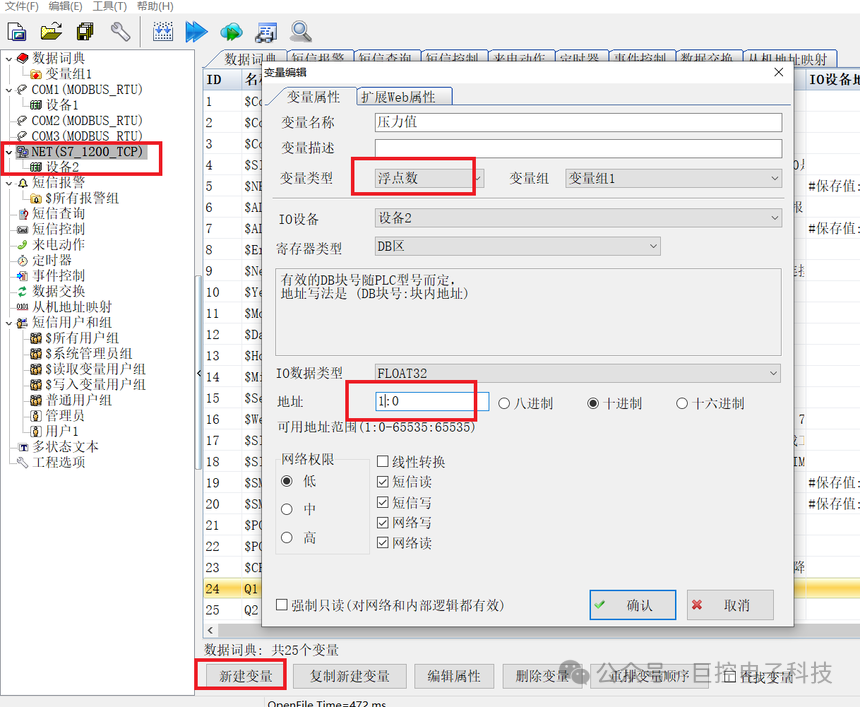Click the save all toolbar icon
The height and width of the screenshot is (707, 860).
click(85, 31)
